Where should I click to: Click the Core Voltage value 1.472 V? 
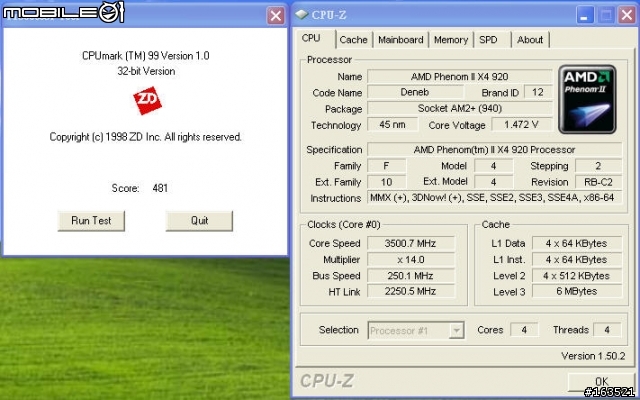[522, 124]
